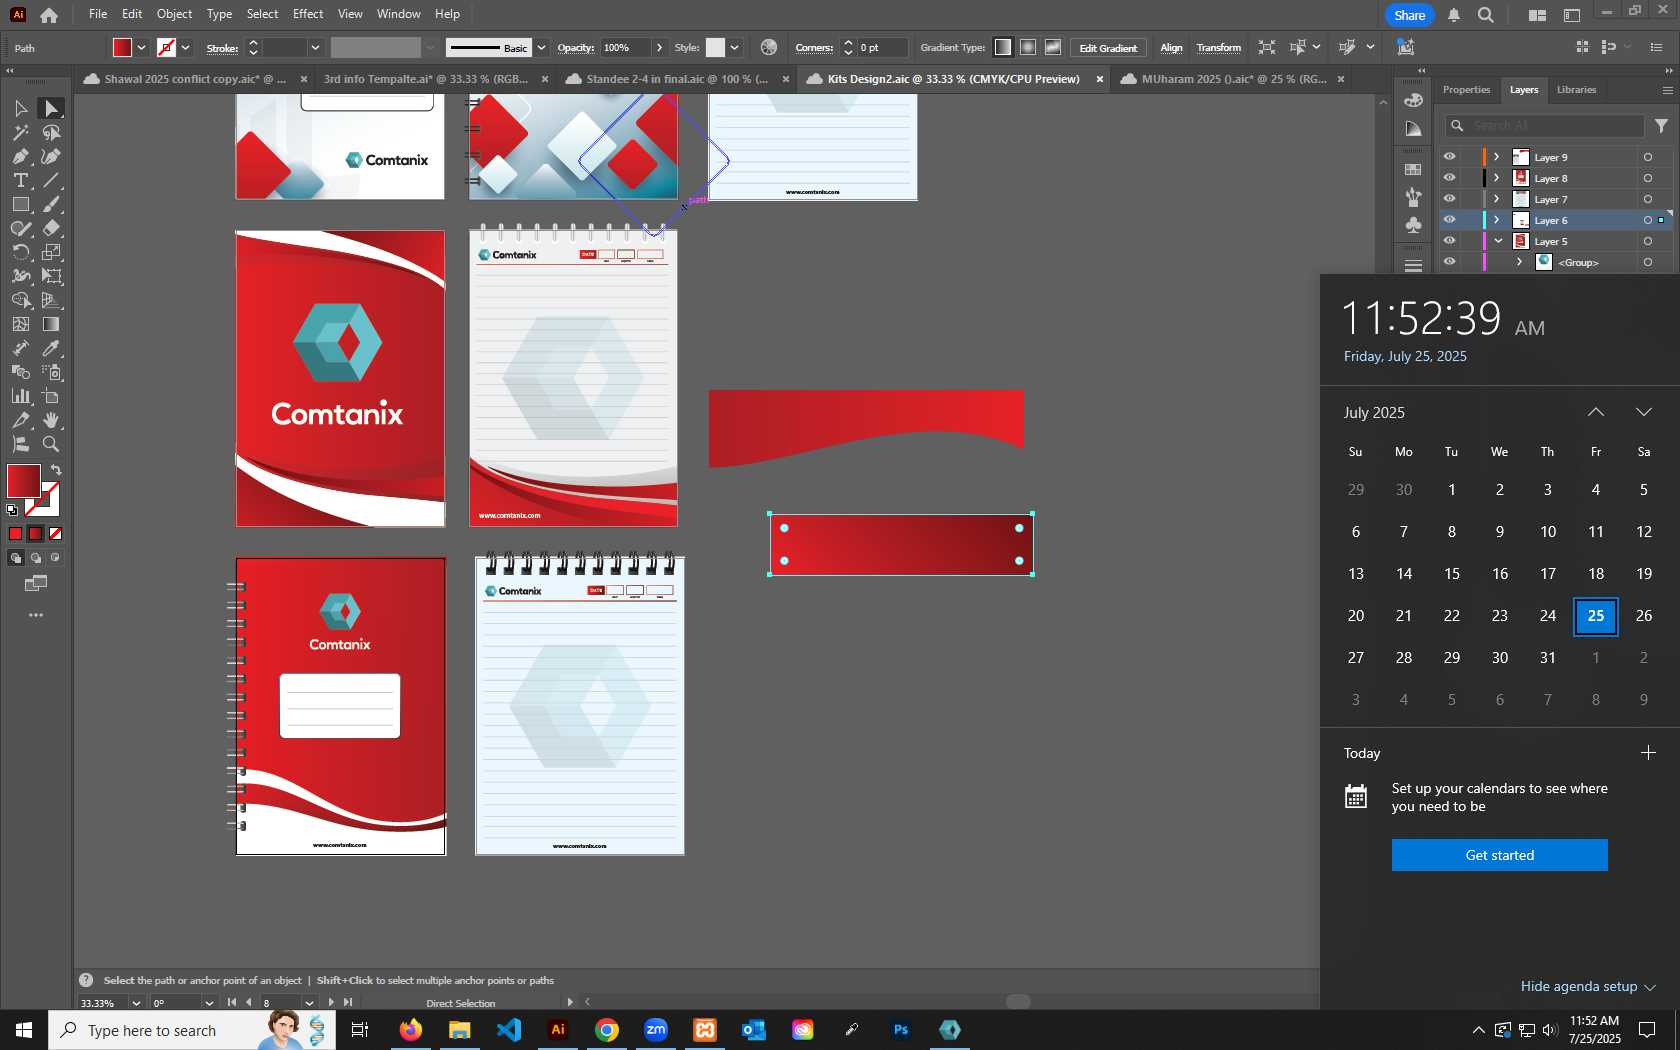Image resolution: width=1680 pixels, height=1050 pixels.
Task: Switch to the Libraries panel tab
Action: pyautogui.click(x=1576, y=90)
